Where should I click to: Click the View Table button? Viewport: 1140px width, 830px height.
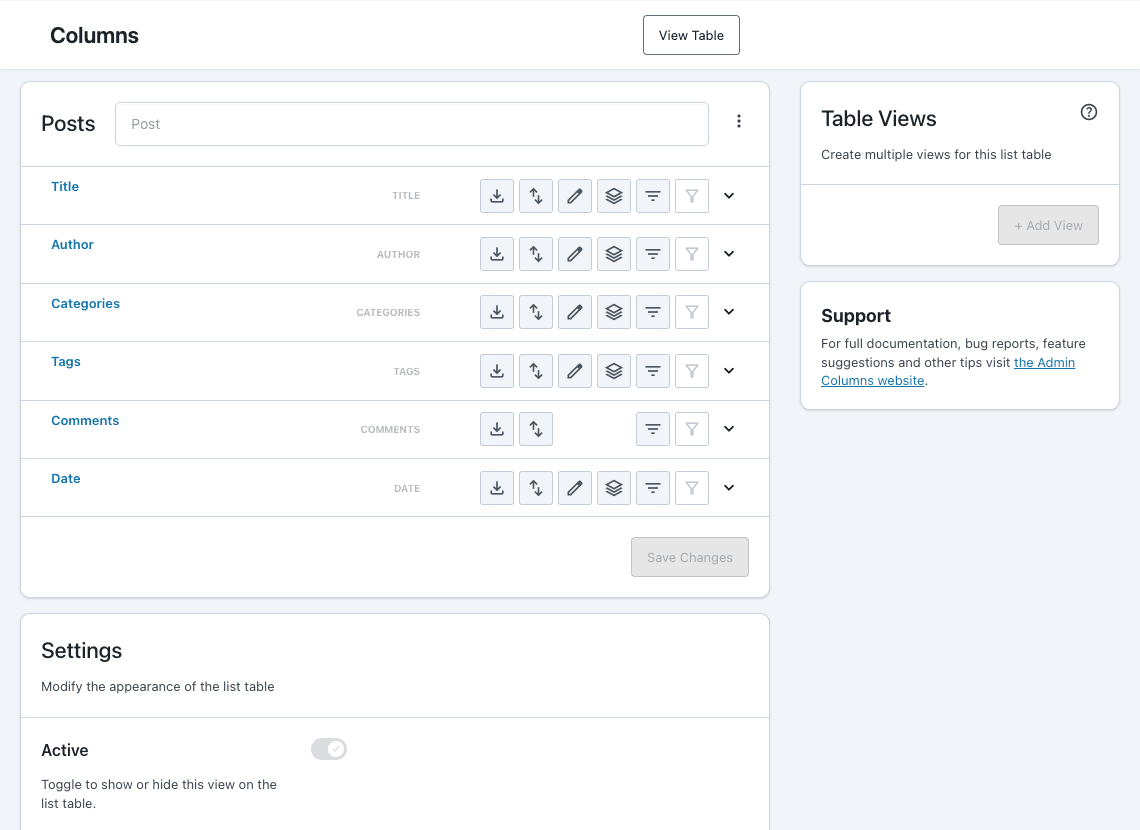click(691, 35)
